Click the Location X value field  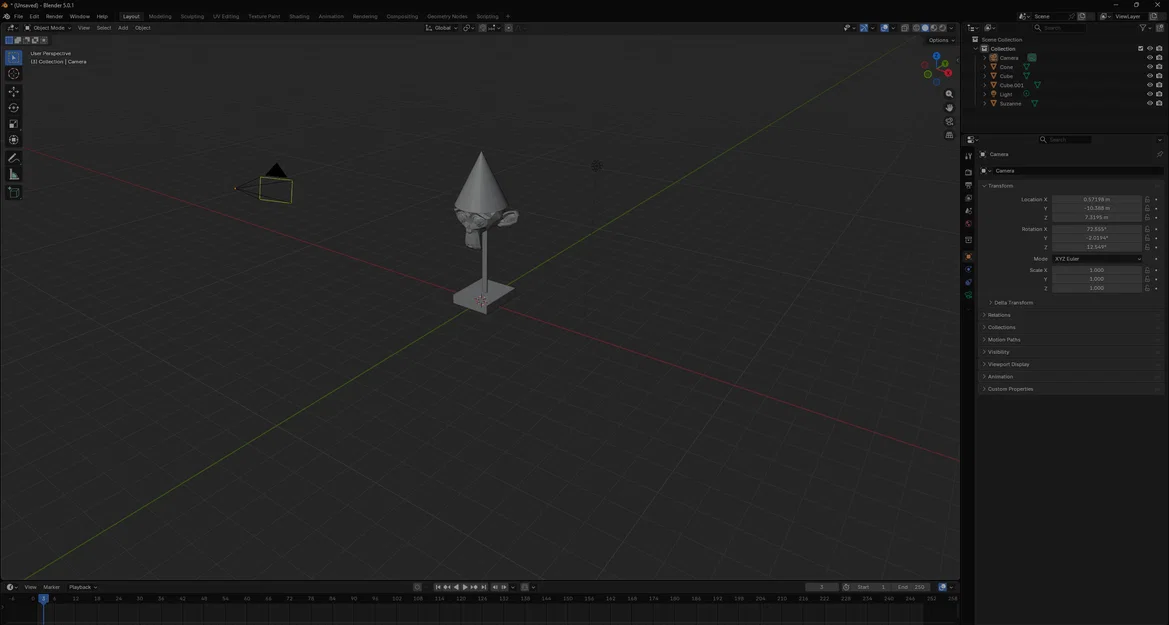(1097, 199)
